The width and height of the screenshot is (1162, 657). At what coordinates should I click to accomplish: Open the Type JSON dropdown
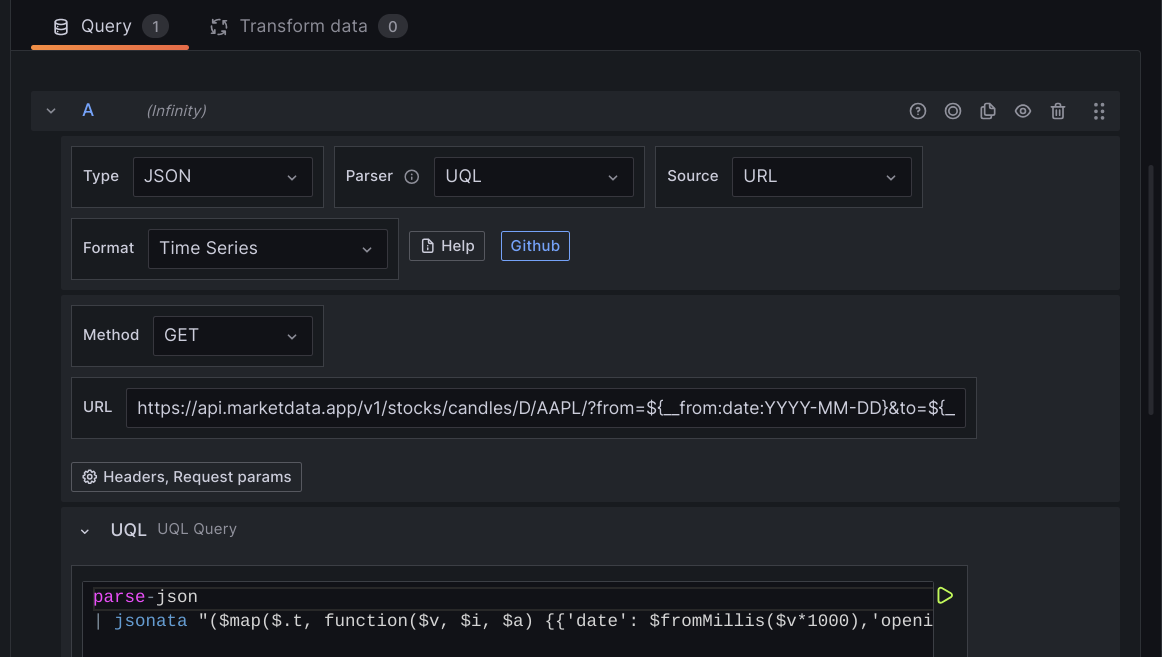point(222,176)
